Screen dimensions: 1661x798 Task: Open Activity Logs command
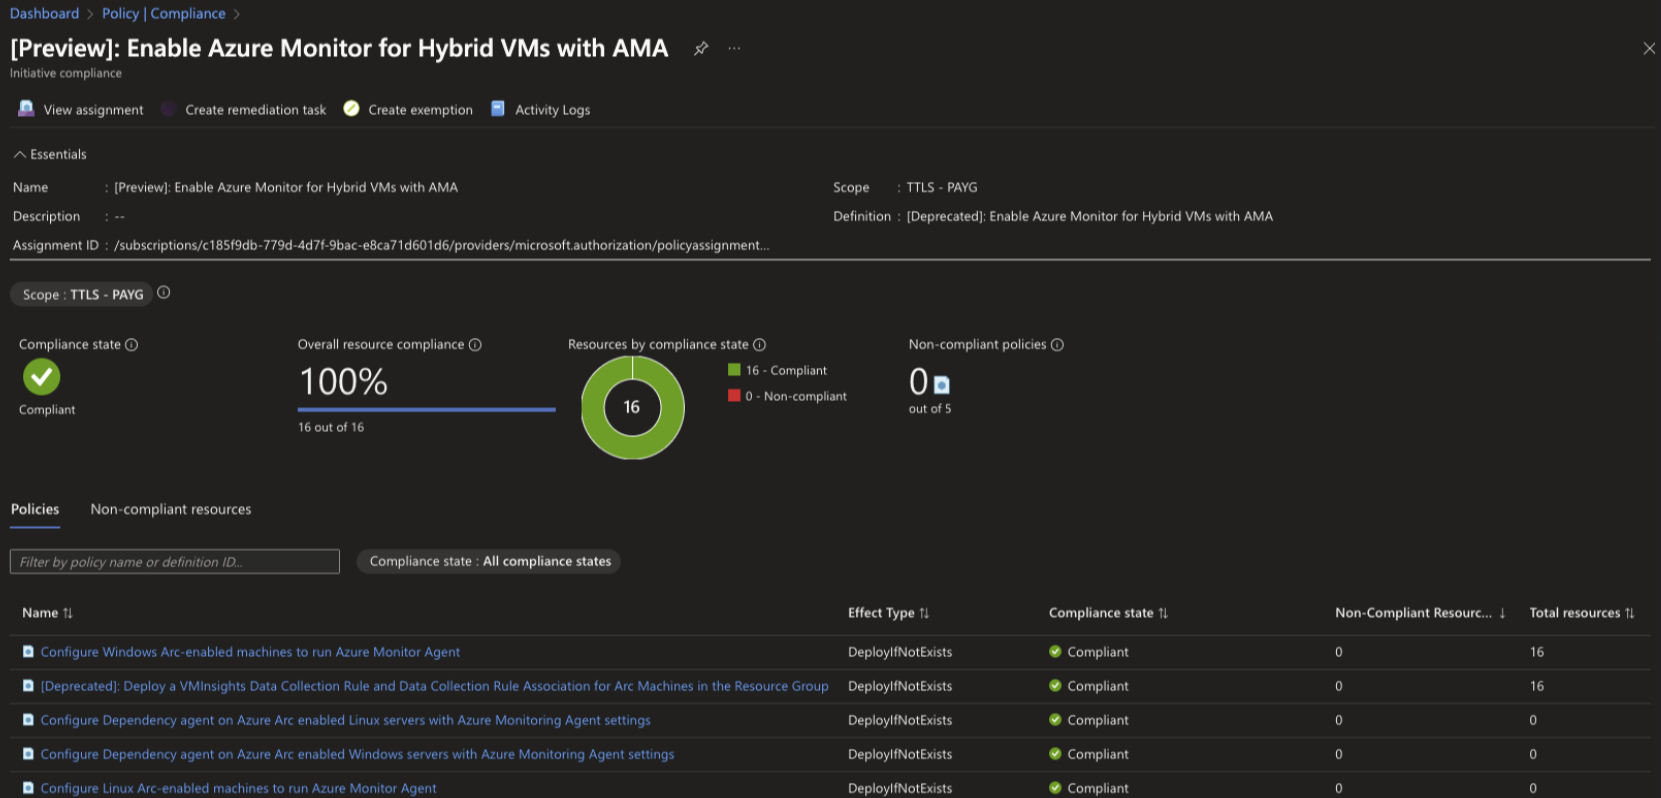[x=541, y=110]
